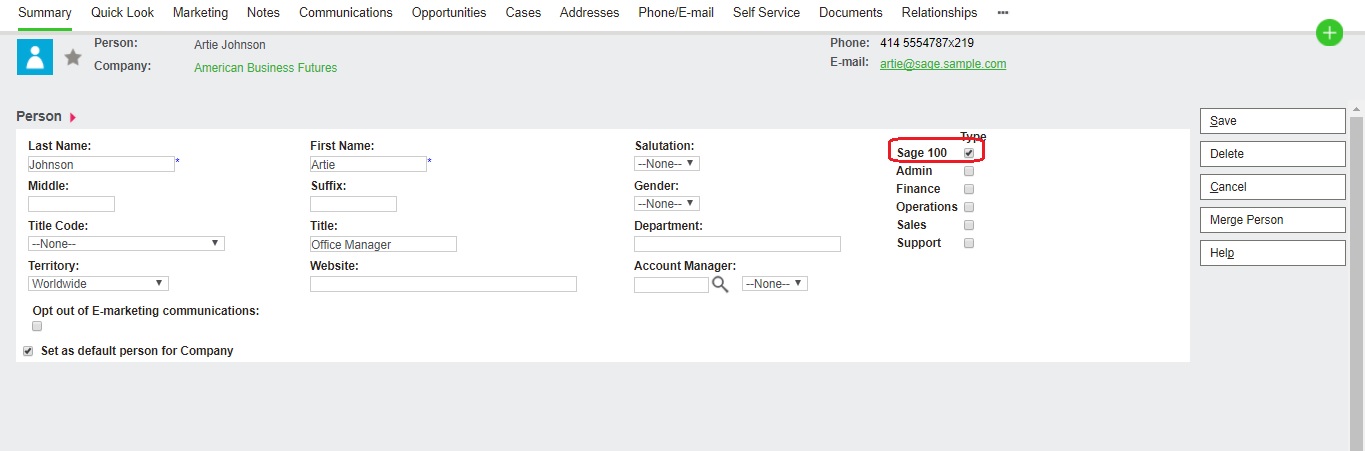Switch to the Opportunities tab

449,13
